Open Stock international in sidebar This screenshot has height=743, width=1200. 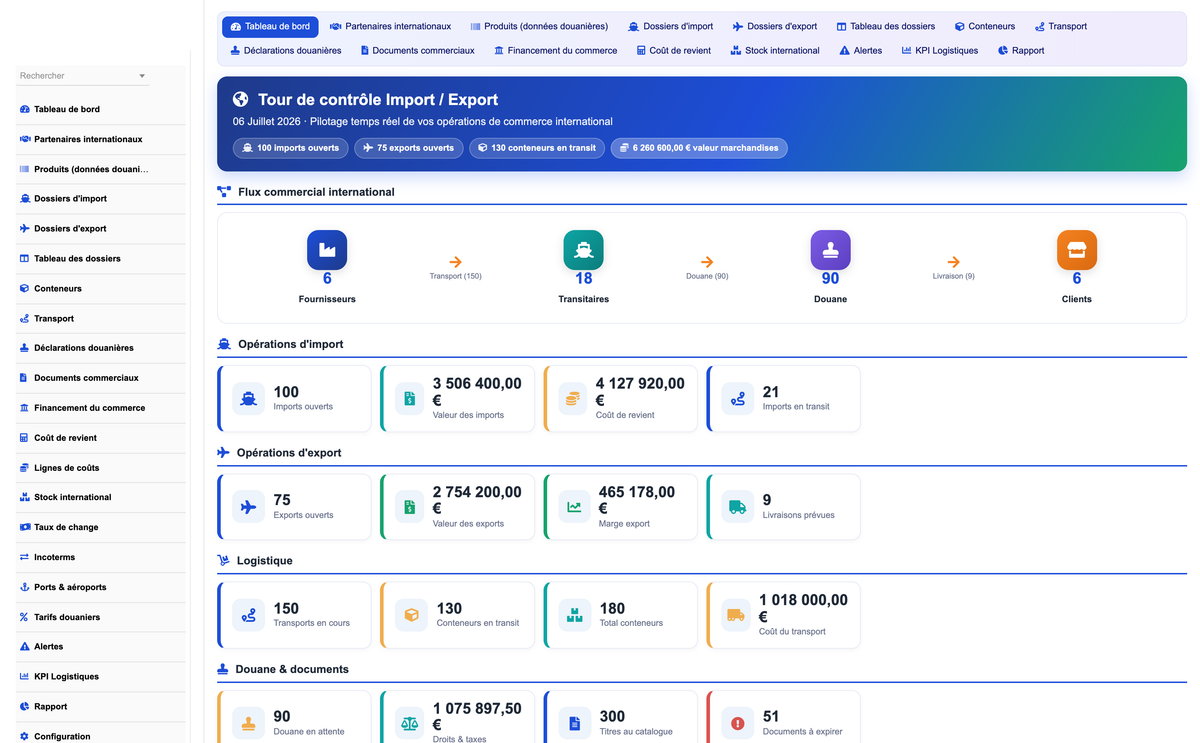(101, 497)
